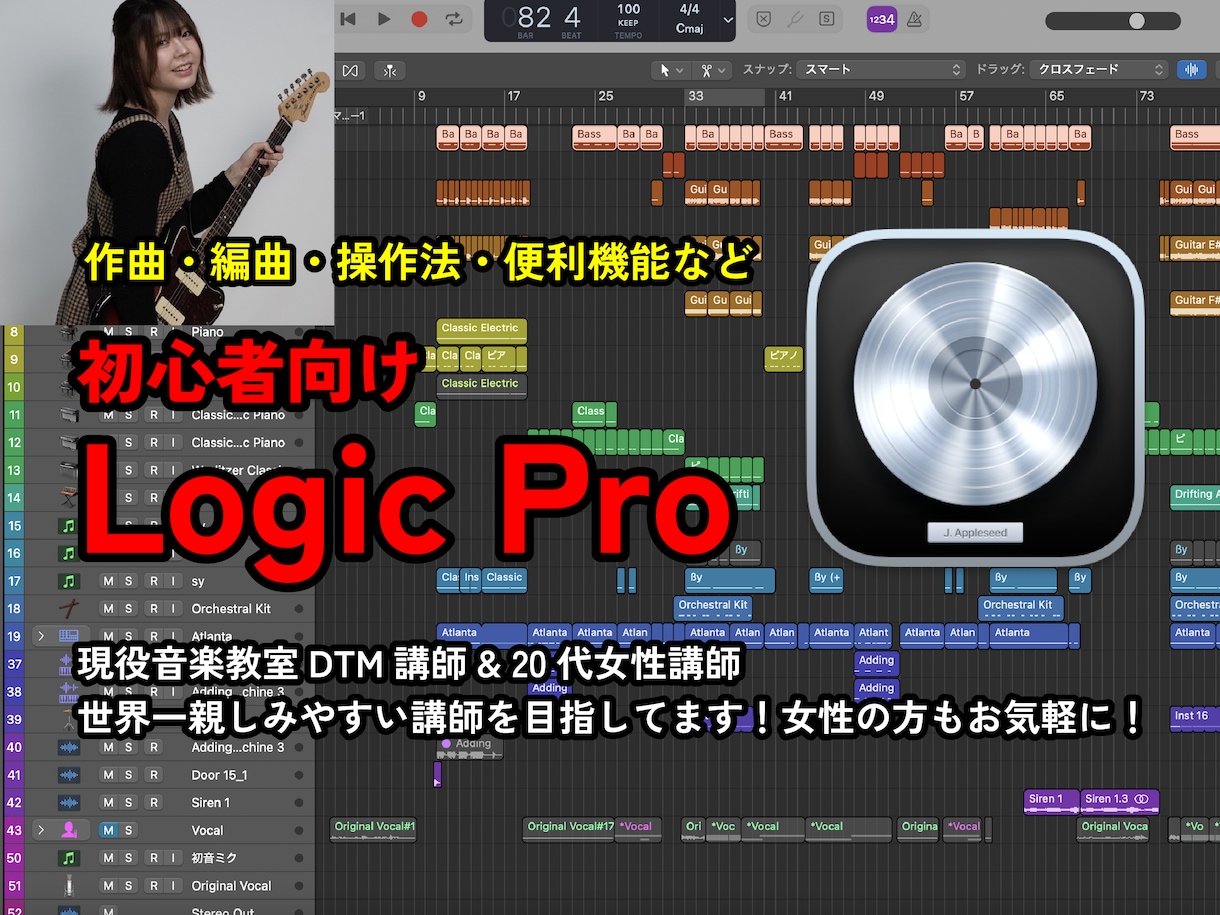Image resolution: width=1220 pixels, height=915 pixels.
Task: Open the Scissors command-click tool menu
Action: point(712,70)
